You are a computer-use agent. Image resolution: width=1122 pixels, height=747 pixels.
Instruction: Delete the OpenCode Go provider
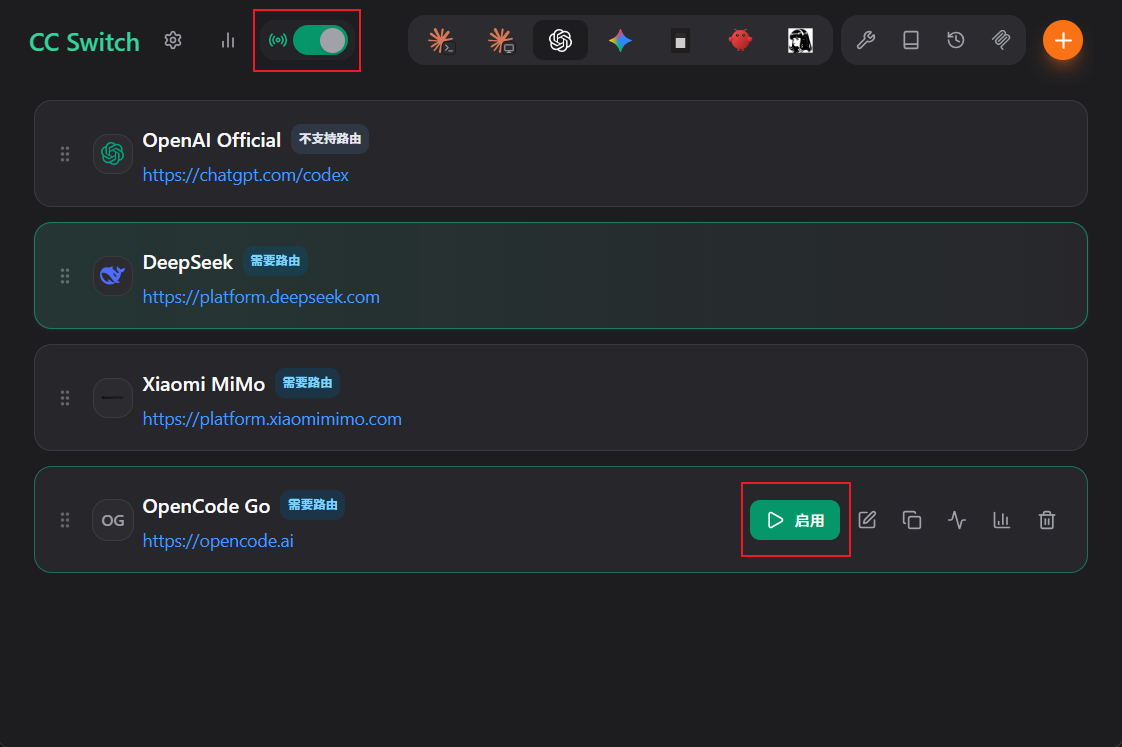[x=1047, y=520]
